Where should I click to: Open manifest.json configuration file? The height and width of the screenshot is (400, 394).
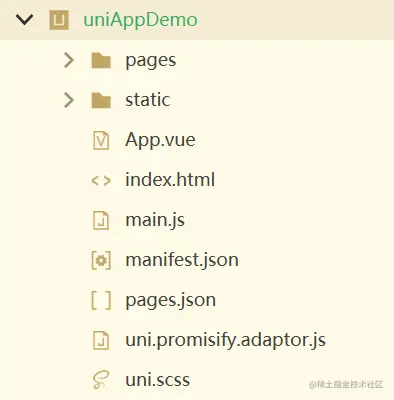182,260
